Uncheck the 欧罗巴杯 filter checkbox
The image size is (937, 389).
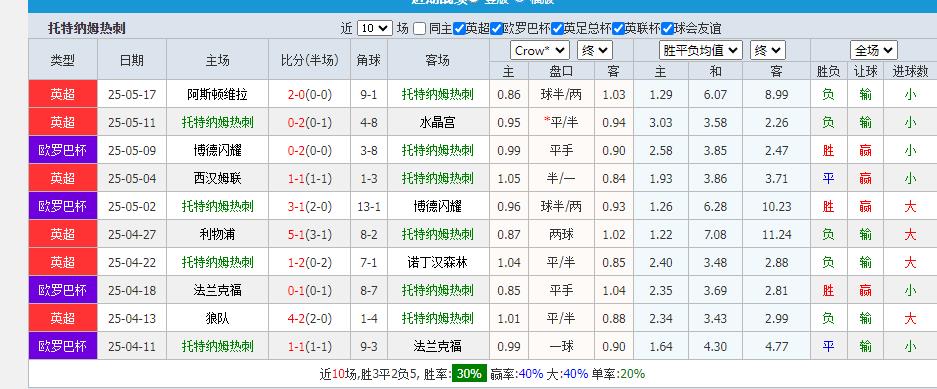[x=496, y=28]
